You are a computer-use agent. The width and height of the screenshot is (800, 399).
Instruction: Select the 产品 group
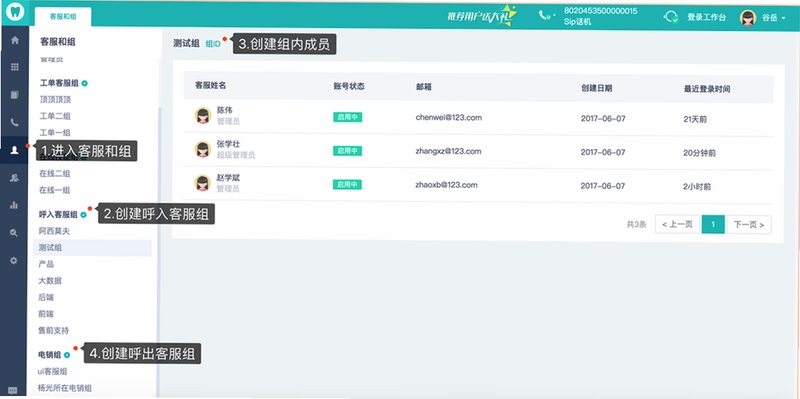46,264
